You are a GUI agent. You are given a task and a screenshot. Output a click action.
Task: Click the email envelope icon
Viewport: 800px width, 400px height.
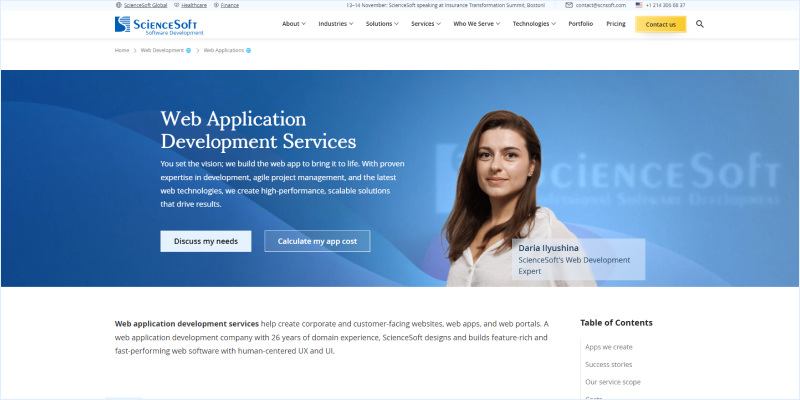click(x=570, y=5)
